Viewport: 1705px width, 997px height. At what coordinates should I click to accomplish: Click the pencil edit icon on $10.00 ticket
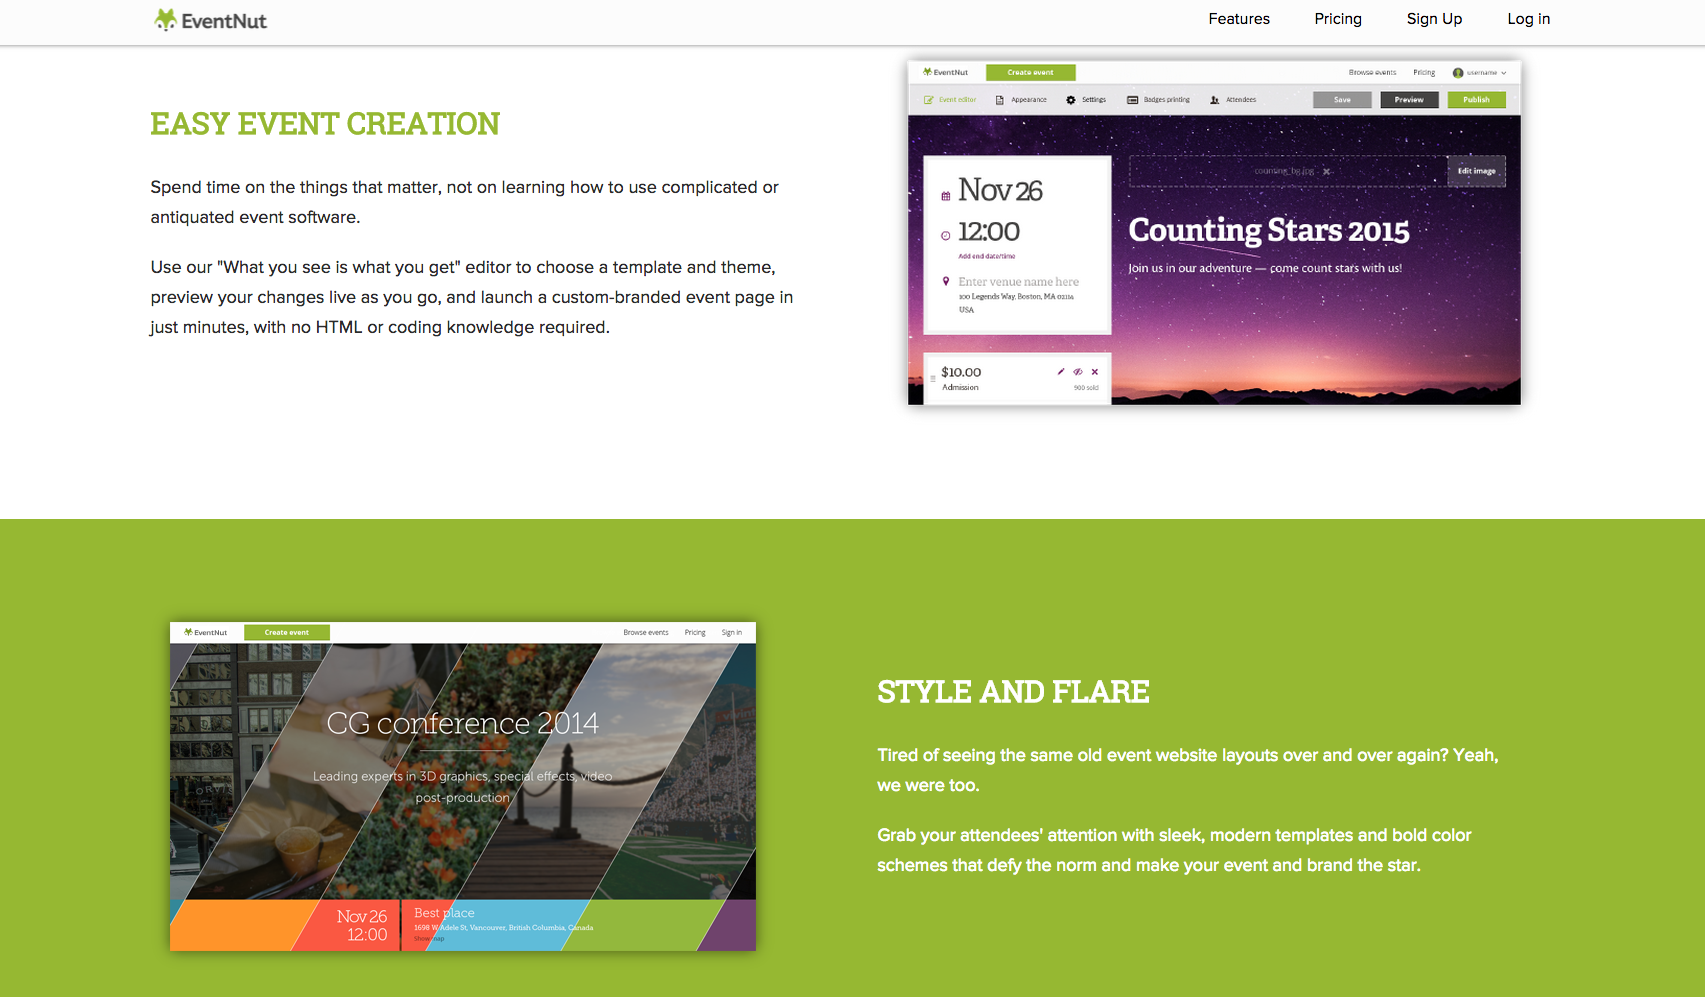(x=1061, y=372)
